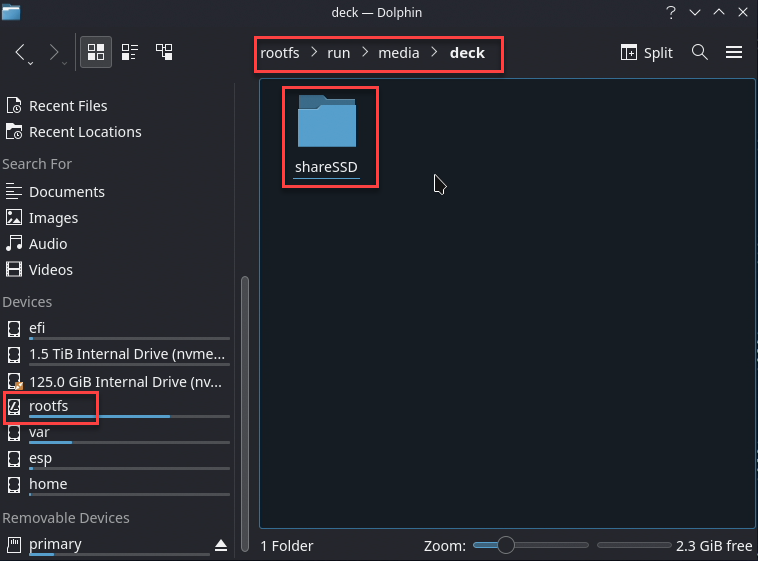Click the Dolphin folder icon in title bar
Image resolution: width=758 pixels, height=561 pixels.
(11, 12)
